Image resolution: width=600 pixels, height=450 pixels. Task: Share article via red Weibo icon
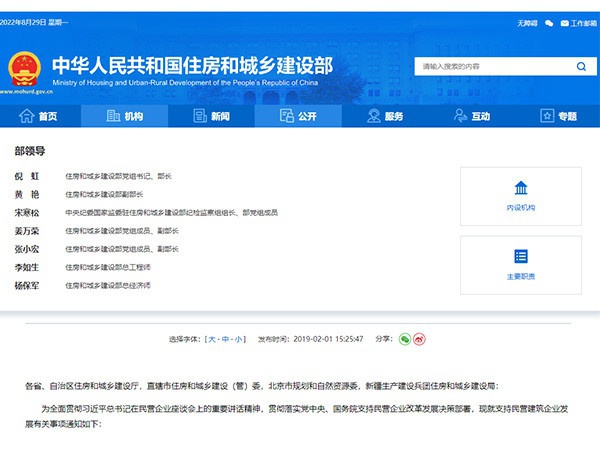point(419,339)
